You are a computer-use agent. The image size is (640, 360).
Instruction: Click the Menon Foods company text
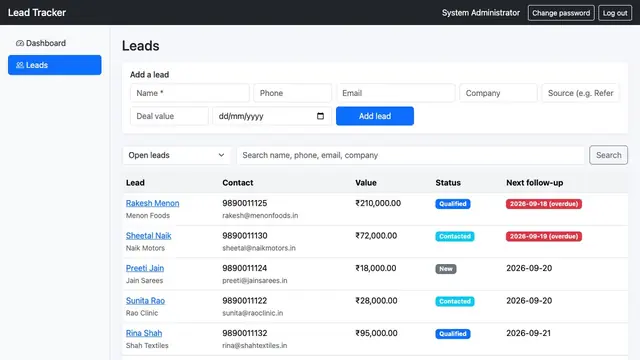tap(148, 216)
